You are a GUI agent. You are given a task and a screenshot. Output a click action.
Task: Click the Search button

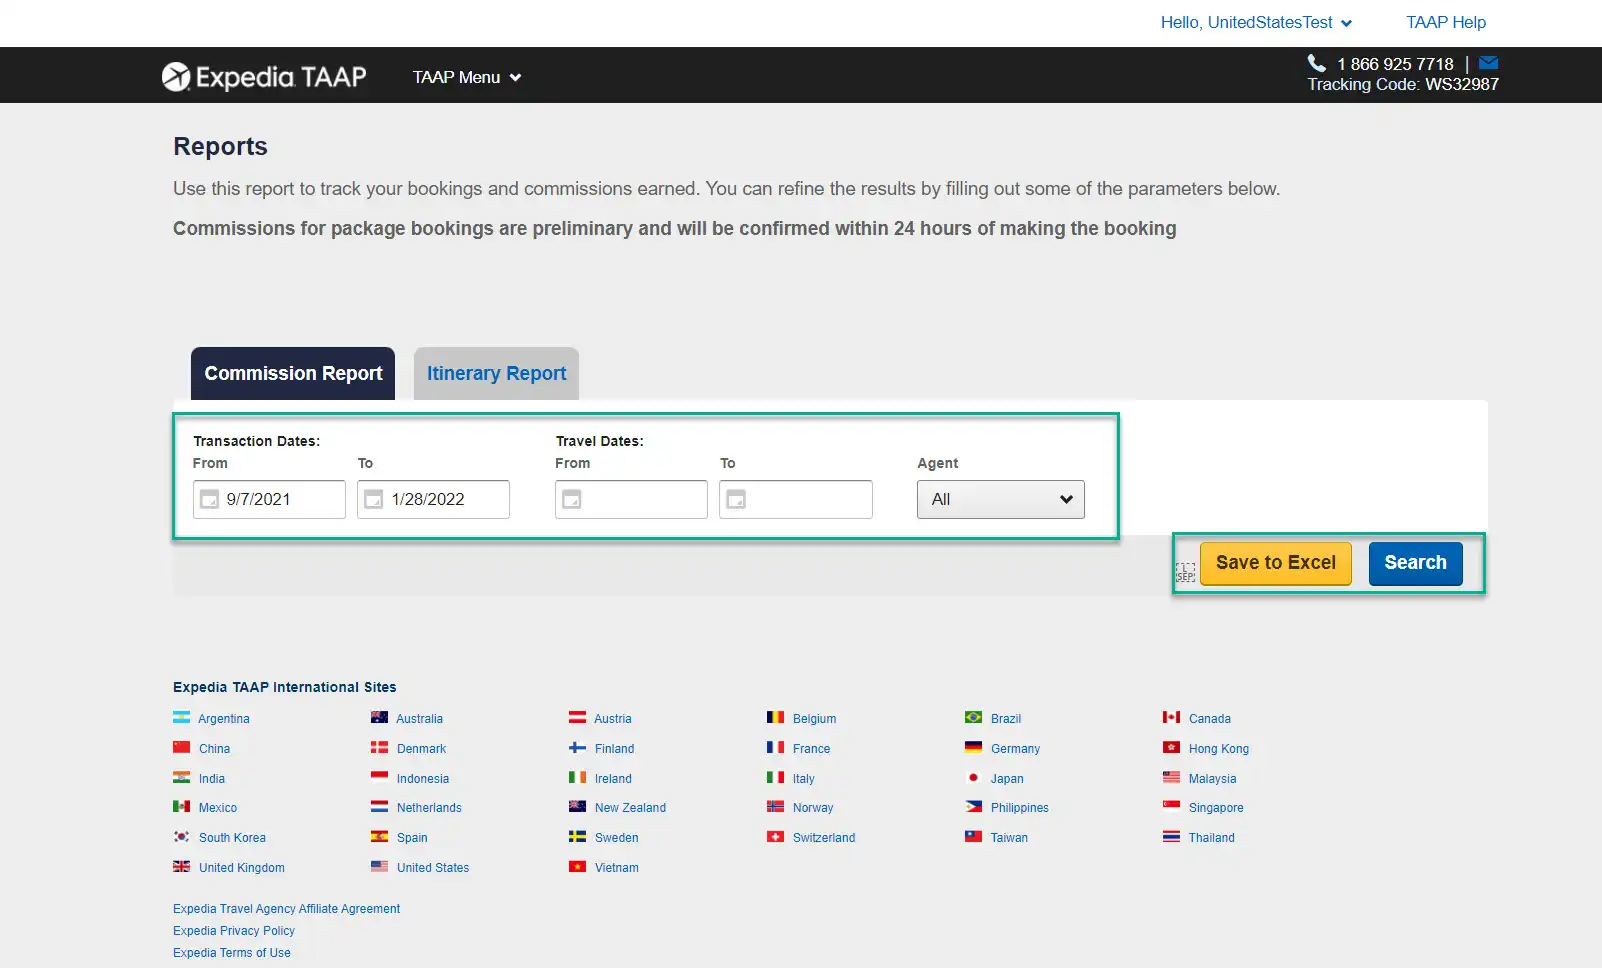(1415, 563)
